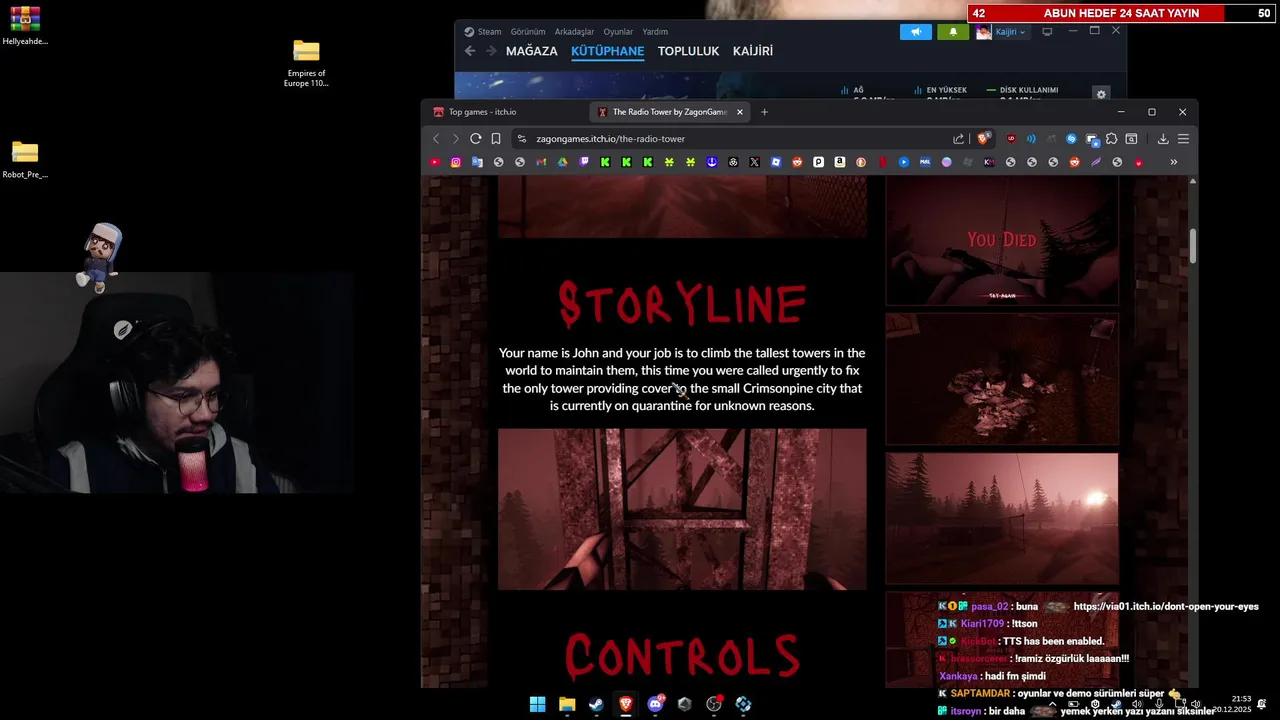Open Yardım menu in Steam
Viewport: 1280px width, 720px height.
pos(655,32)
